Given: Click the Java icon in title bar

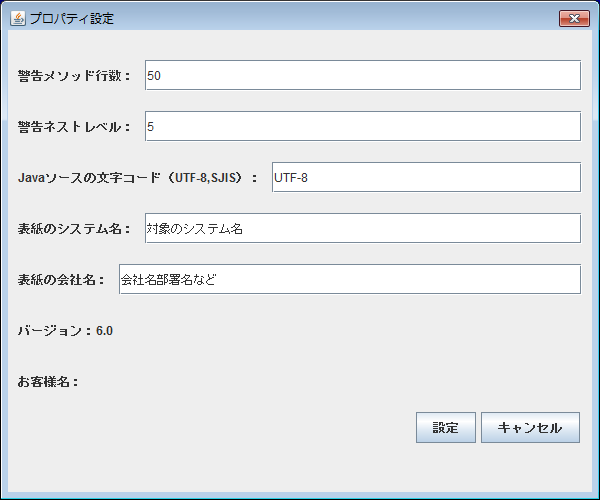Looking at the screenshot, I should [18, 18].
